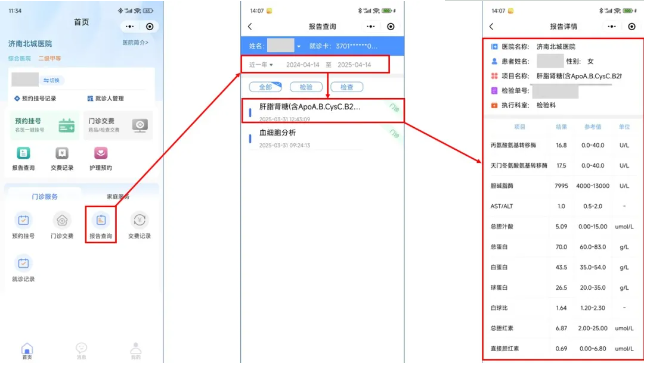Tap the home icon in bottom navigation
Viewport: 648px width, 374px height.
tap(27, 351)
